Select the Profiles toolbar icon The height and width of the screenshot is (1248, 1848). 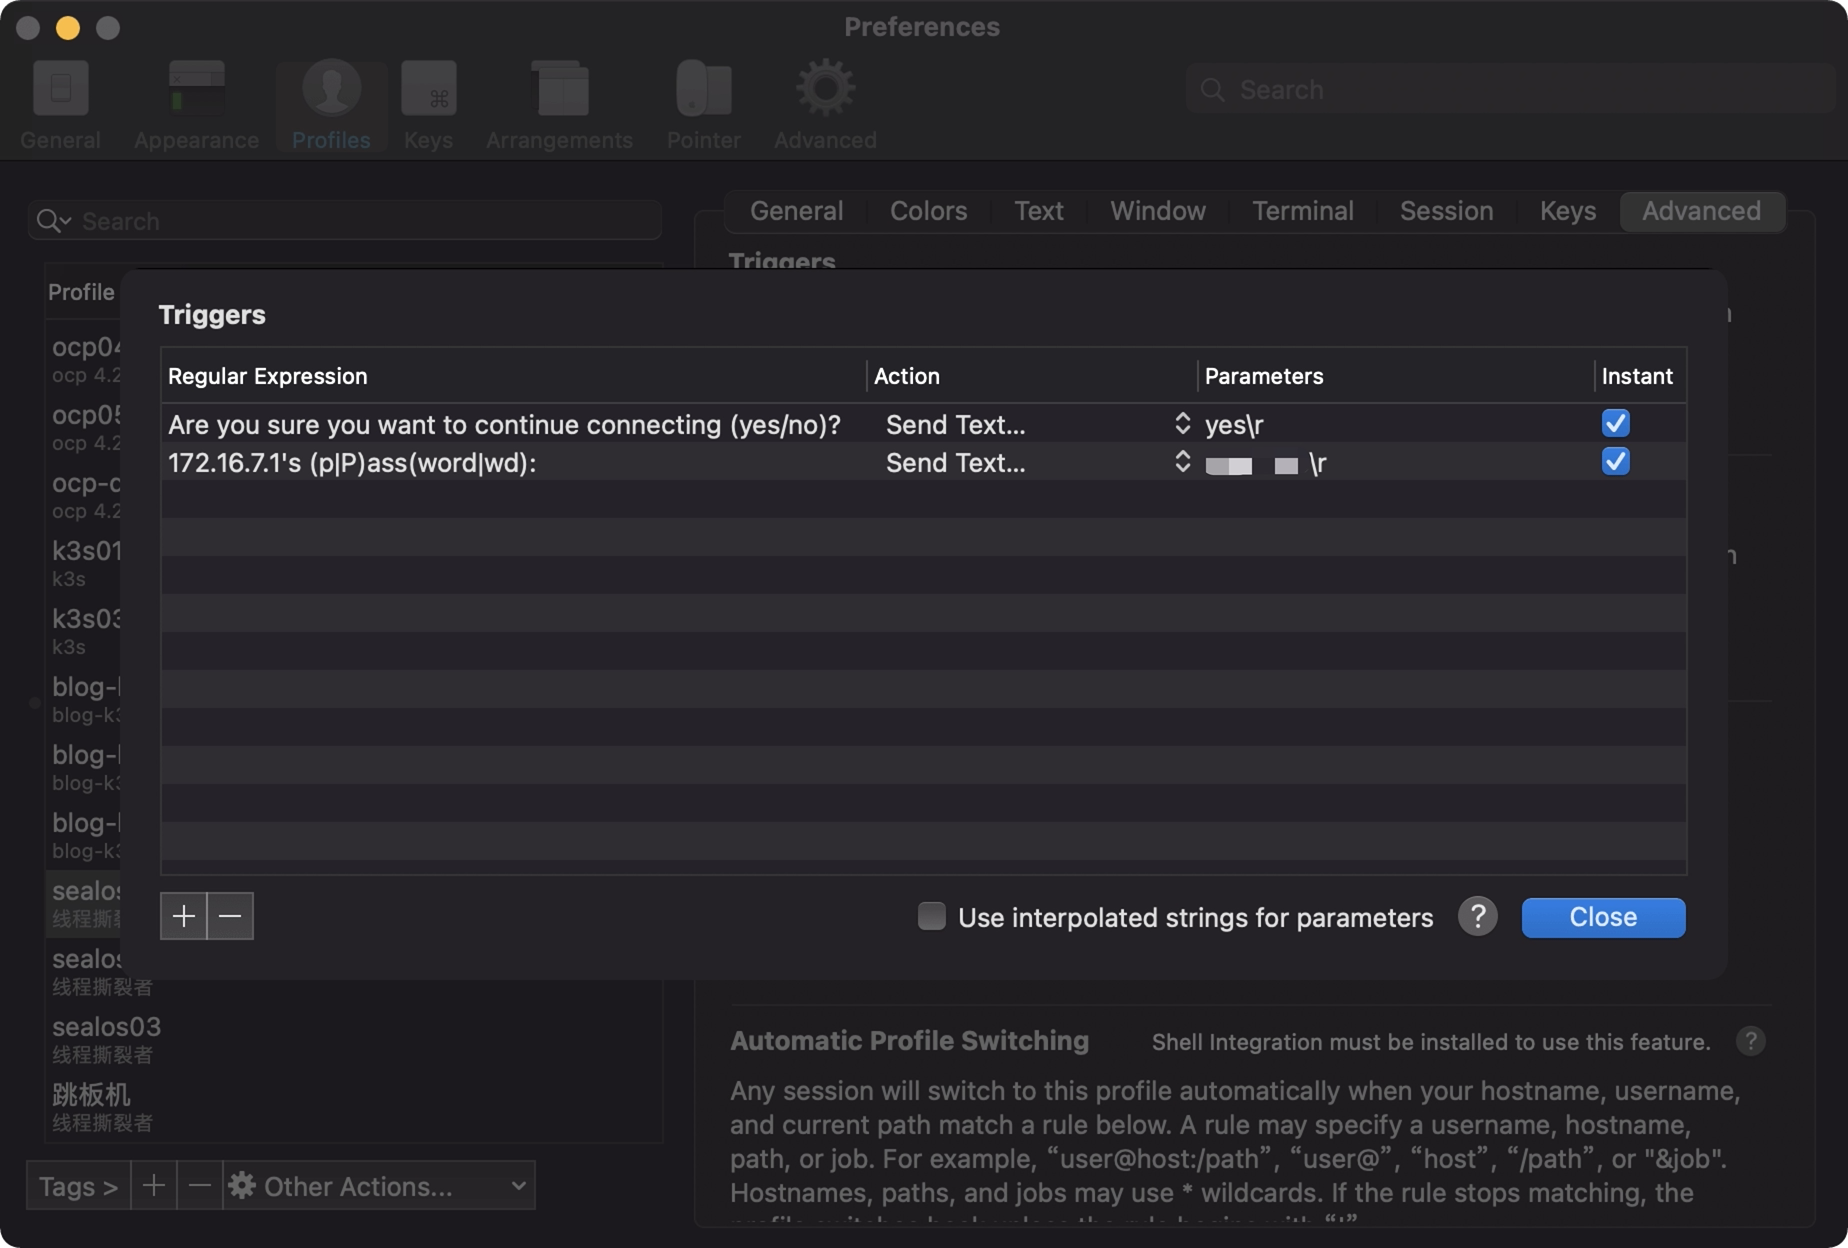331,105
